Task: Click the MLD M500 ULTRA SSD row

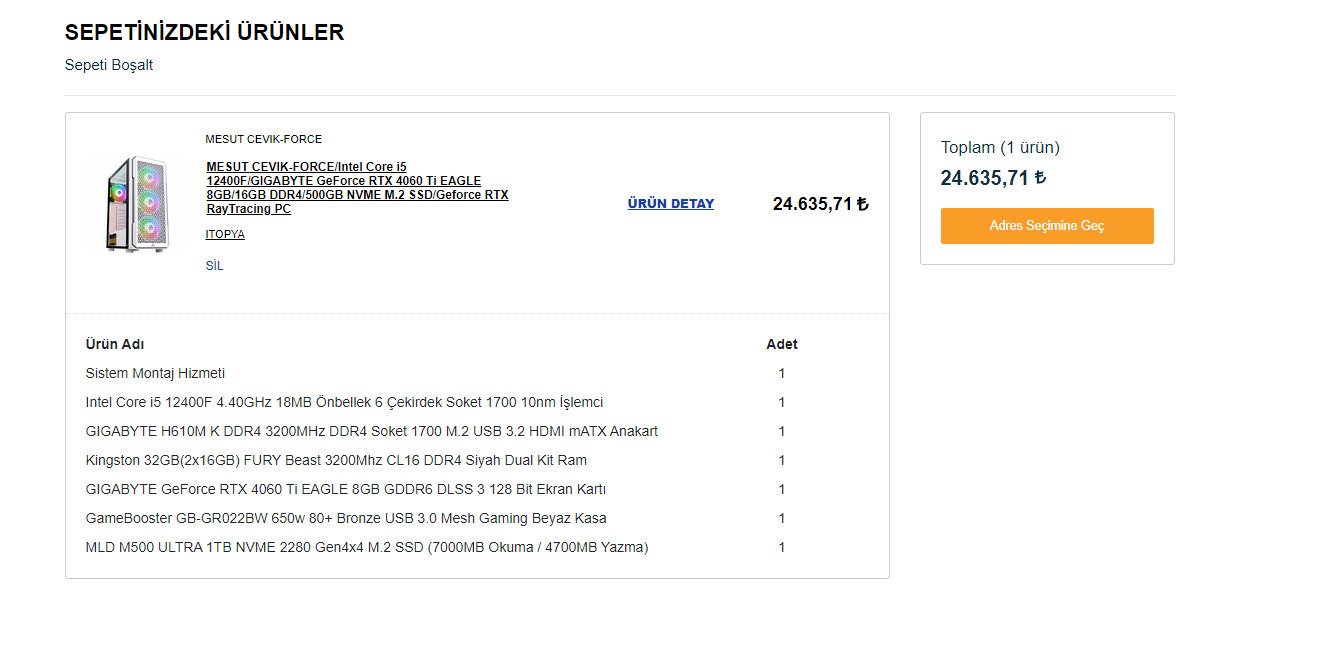Action: (367, 547)
